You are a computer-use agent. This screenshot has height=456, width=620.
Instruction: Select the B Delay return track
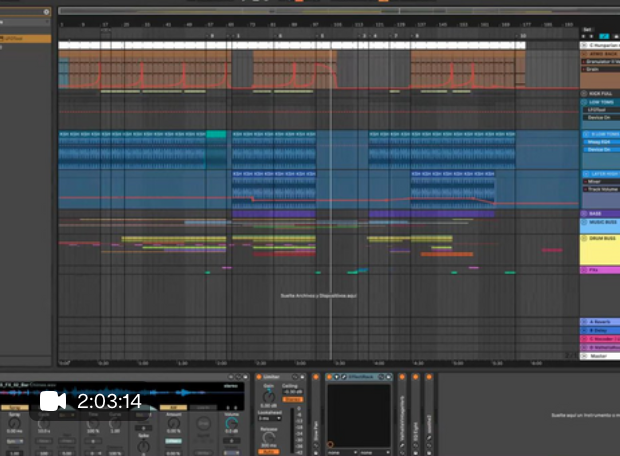[x=600, y=330]
